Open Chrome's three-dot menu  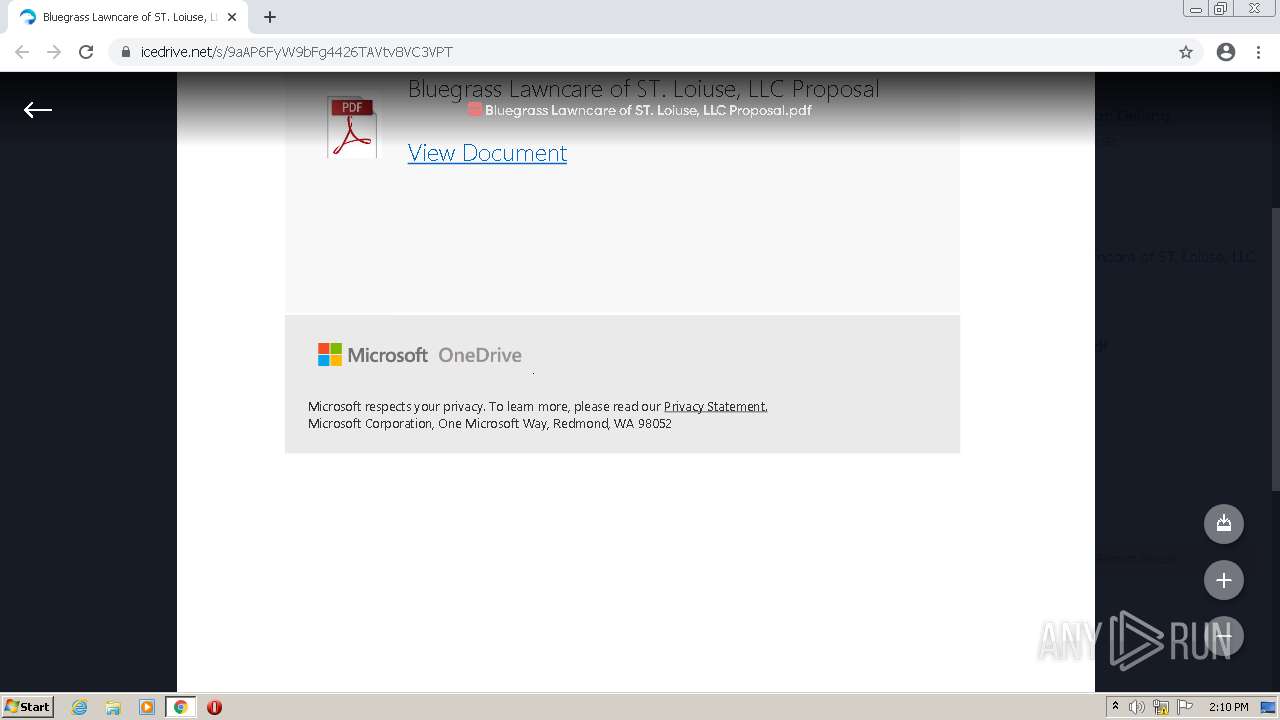[1258, 52]
